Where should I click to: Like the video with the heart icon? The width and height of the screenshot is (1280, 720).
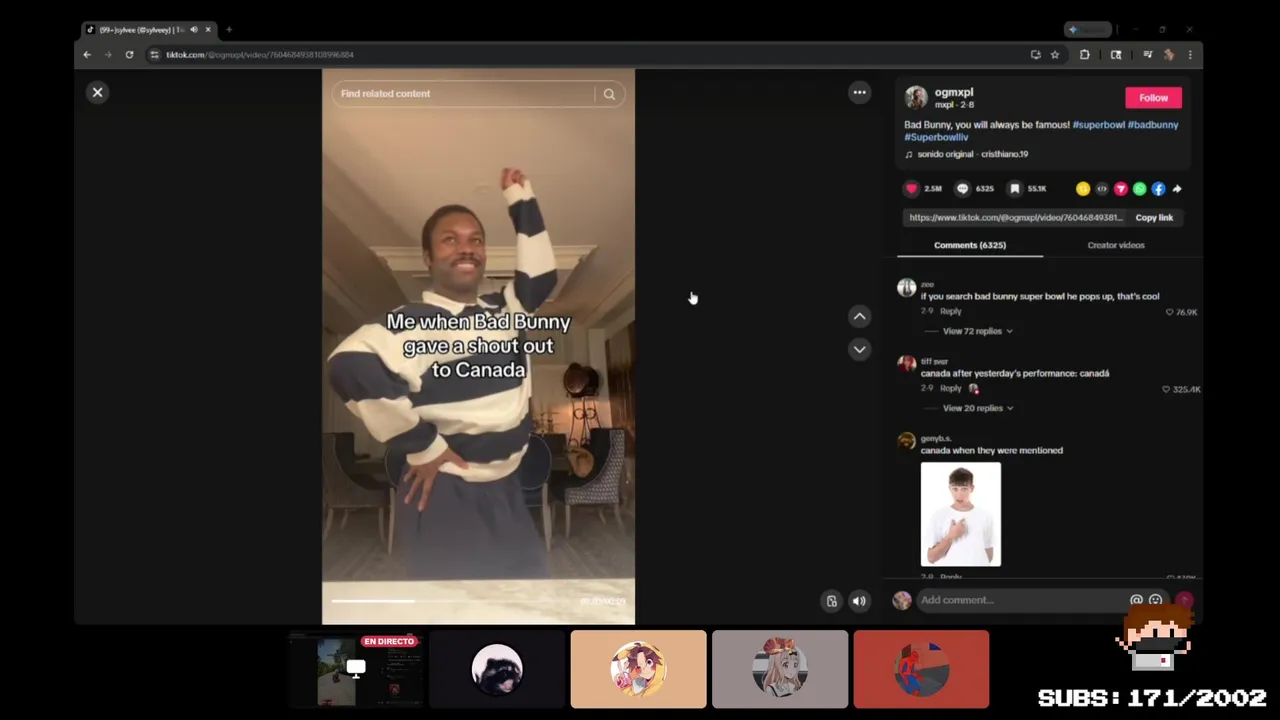(911, 188)
